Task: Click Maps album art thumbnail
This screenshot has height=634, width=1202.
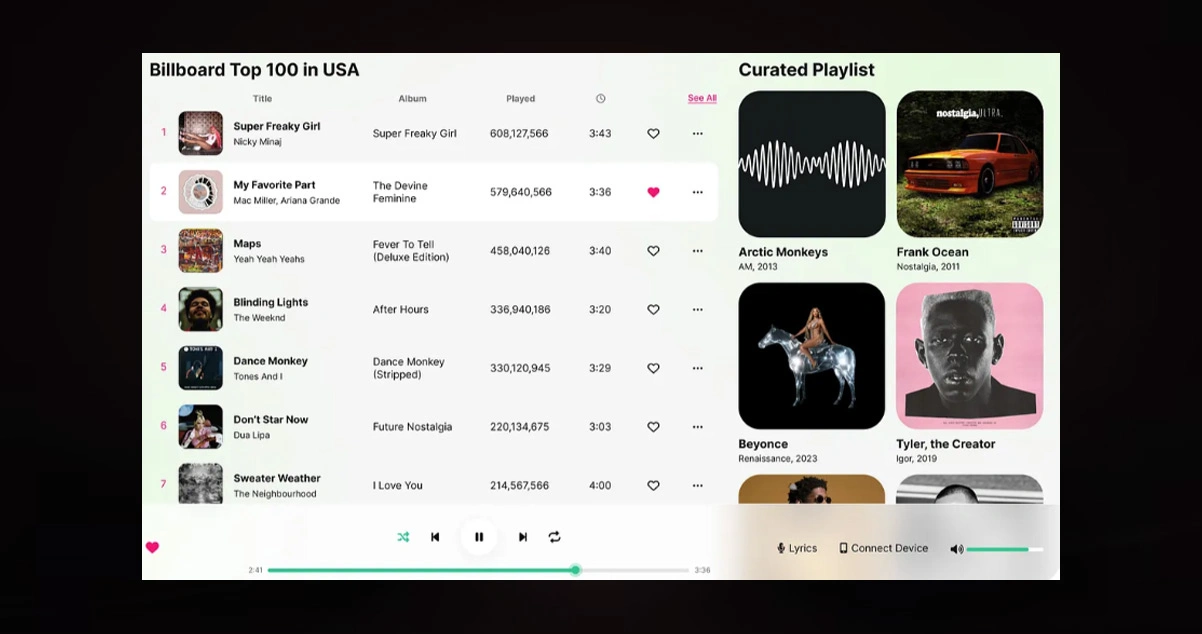Action: point(201,251)
